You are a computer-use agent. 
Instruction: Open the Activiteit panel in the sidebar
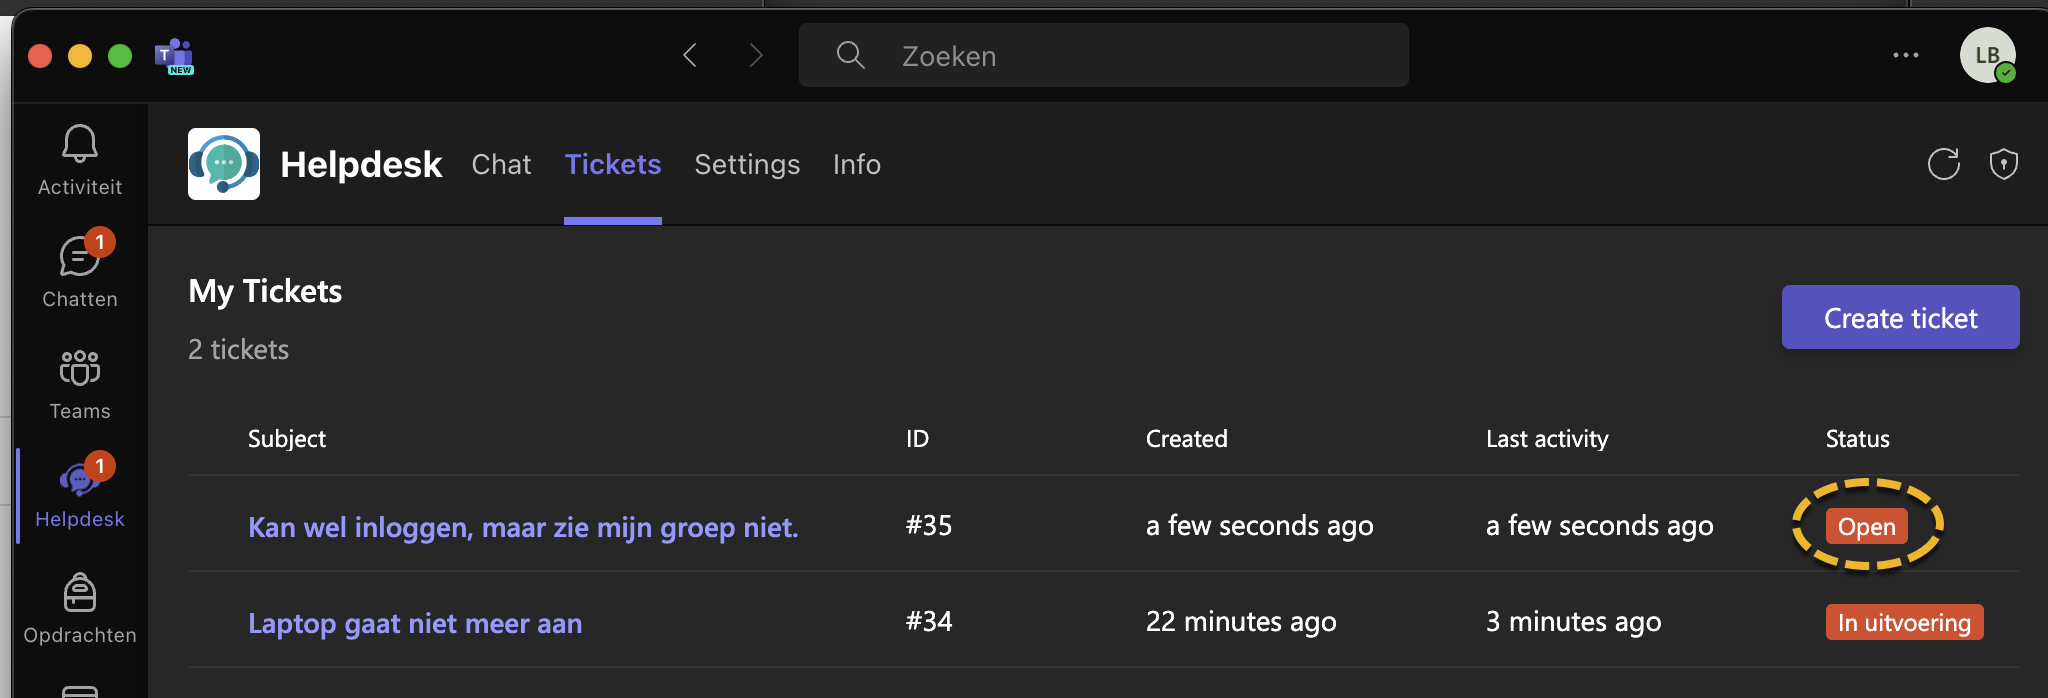coord(80,160)
